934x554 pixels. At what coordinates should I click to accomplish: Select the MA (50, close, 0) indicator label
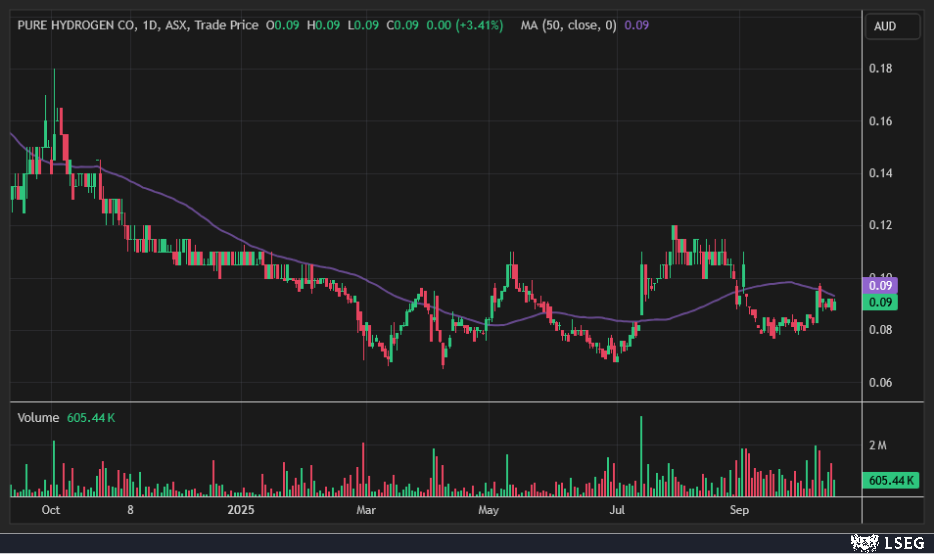(x=568, y=25)
